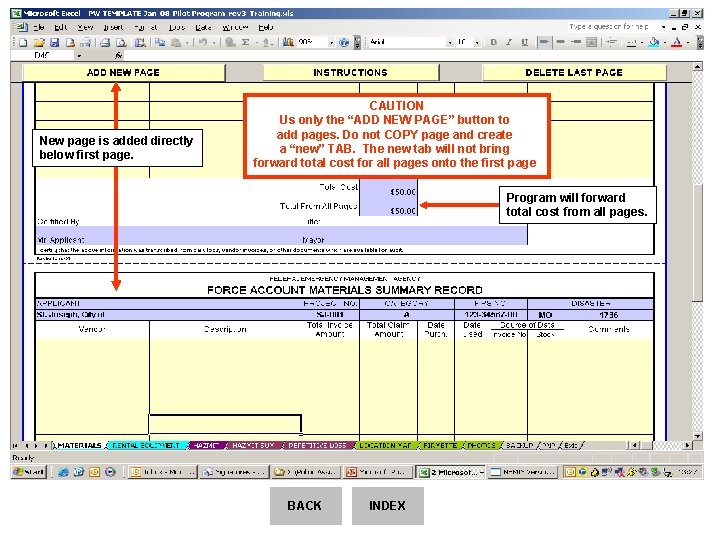Click the AutoSum sigma icon
The width and height of the screenshot is (720, 540).
(x=246, y=42)
